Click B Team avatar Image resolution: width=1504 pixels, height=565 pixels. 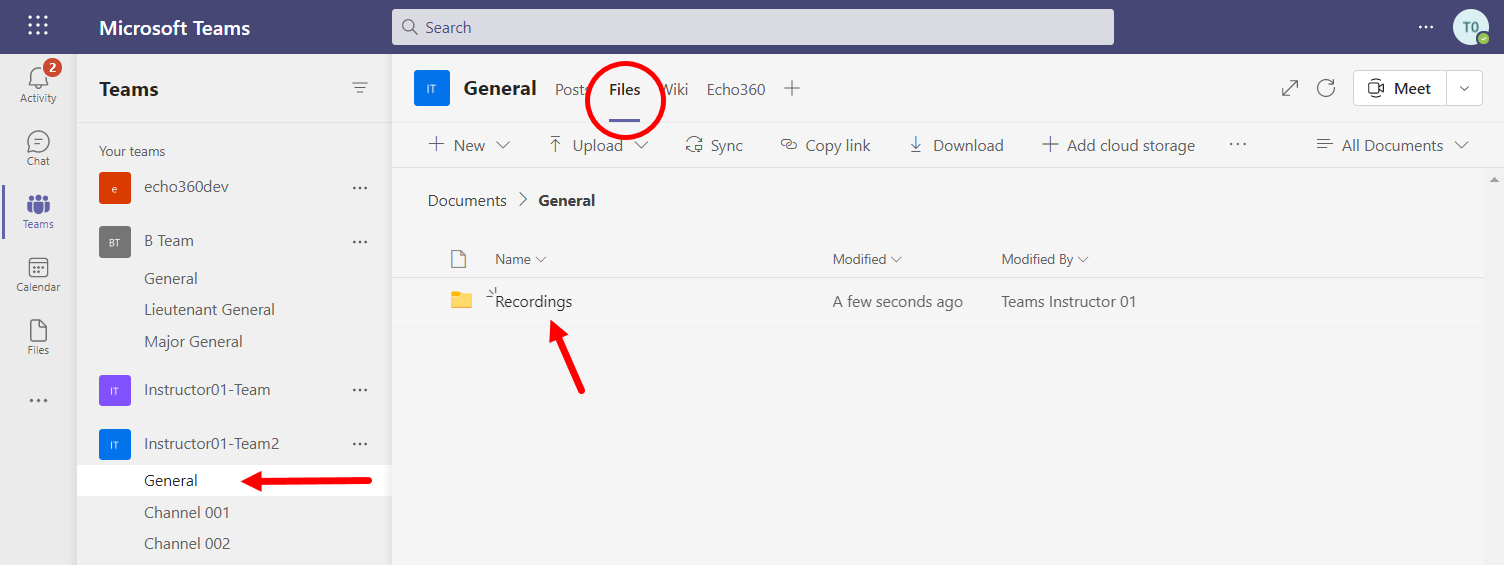(115, 241)
